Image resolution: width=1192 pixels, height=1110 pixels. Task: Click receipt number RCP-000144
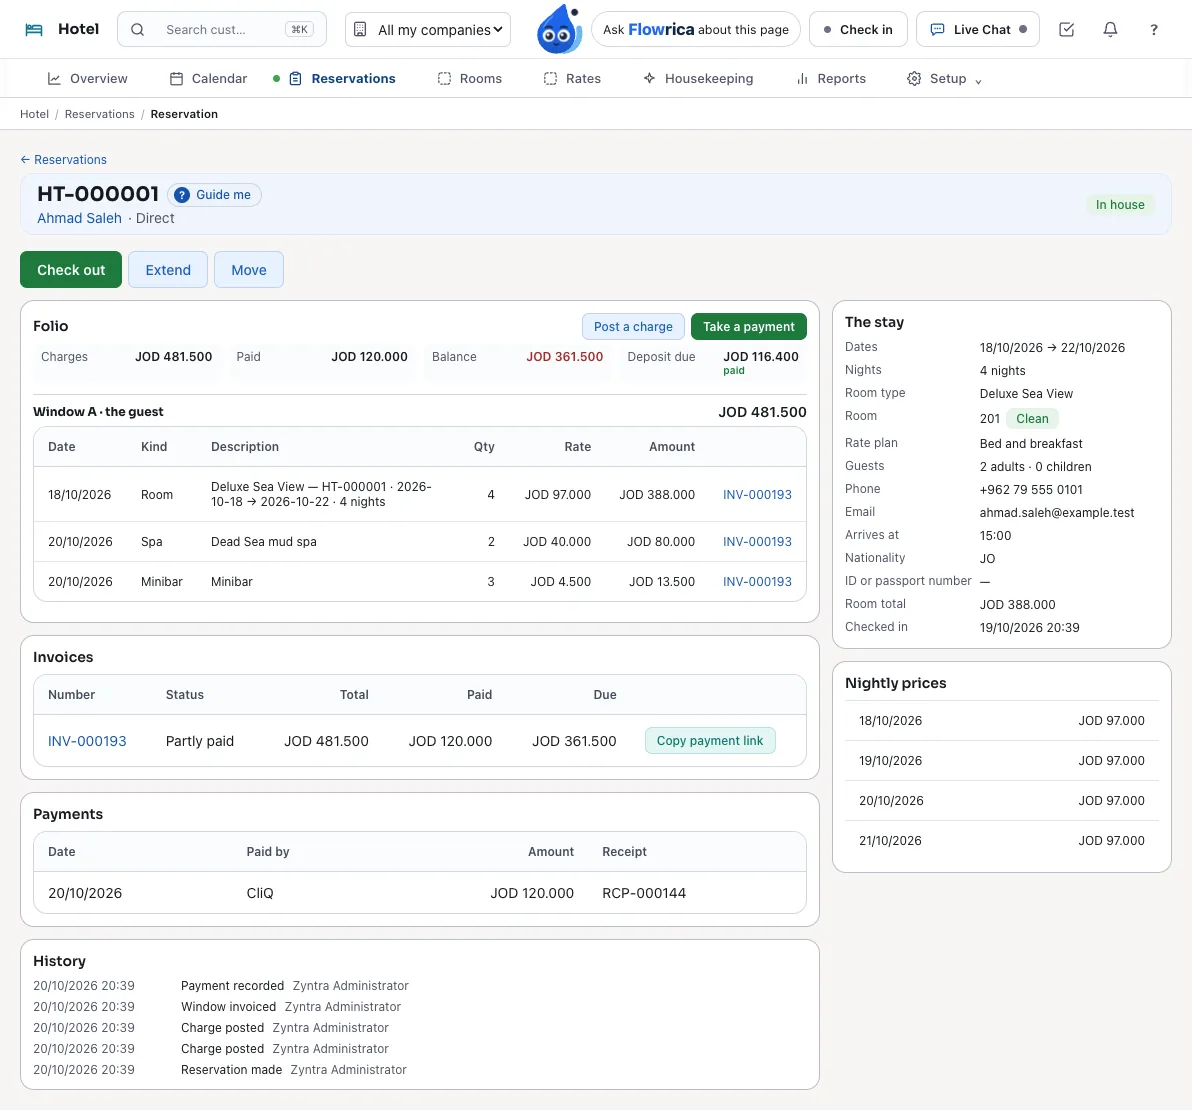pos(644,893)
